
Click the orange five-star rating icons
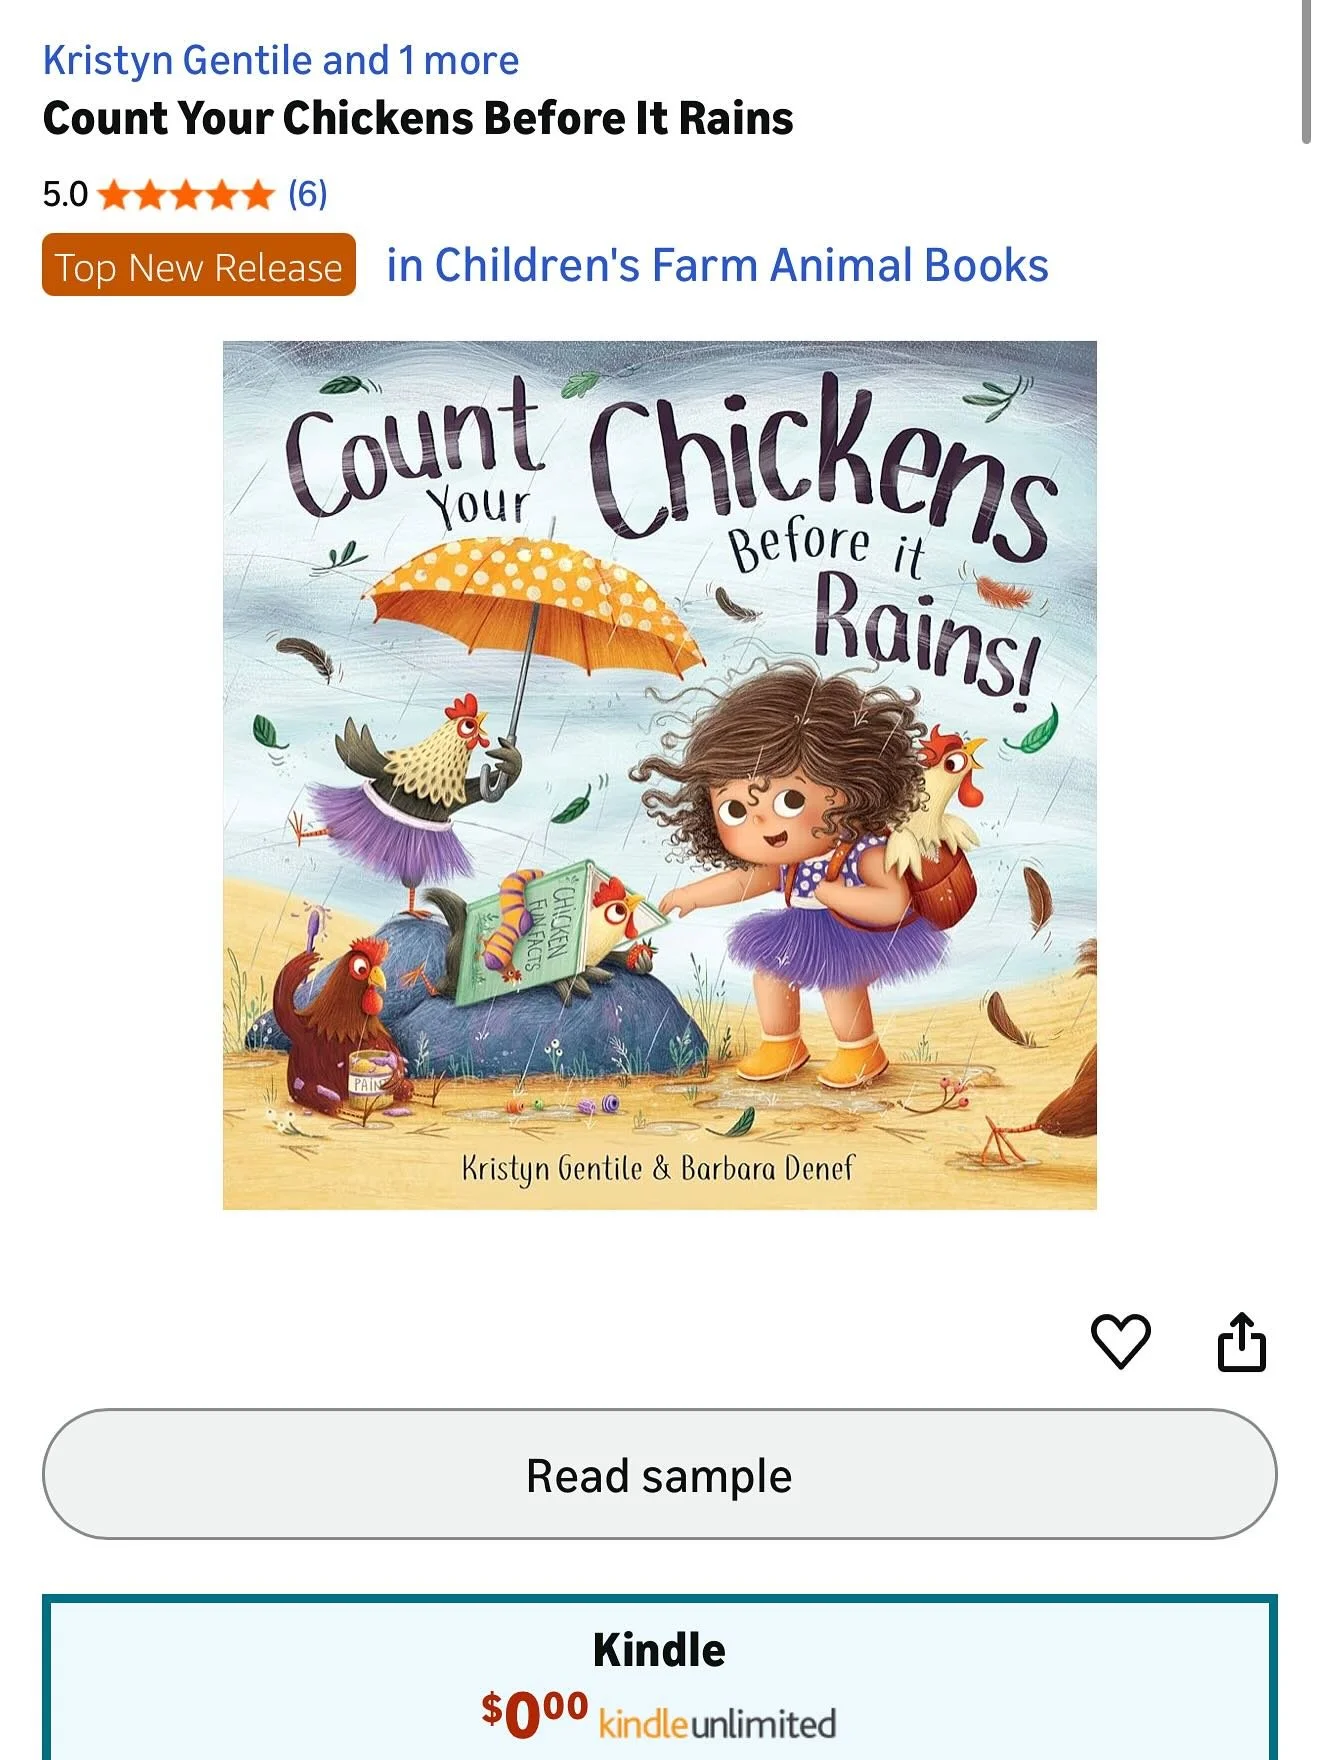[186, 194]
